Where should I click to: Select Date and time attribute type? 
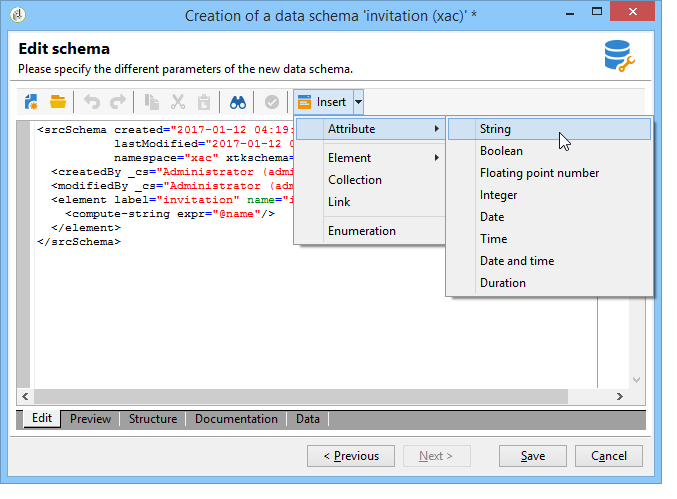tap(516, 261)
